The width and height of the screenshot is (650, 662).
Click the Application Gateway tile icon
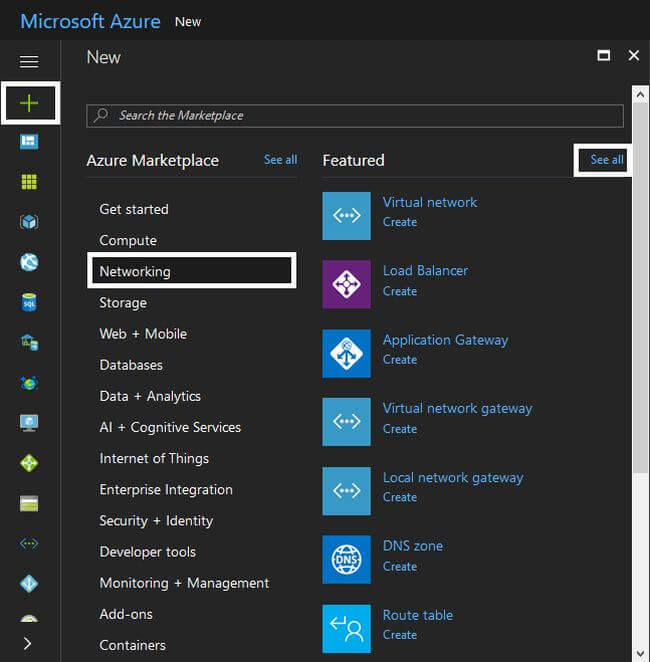coord(346,353)
